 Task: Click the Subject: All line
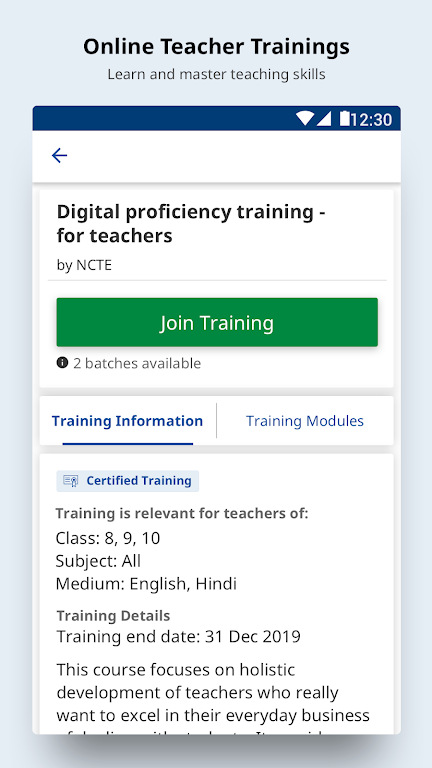pos(98,561)
